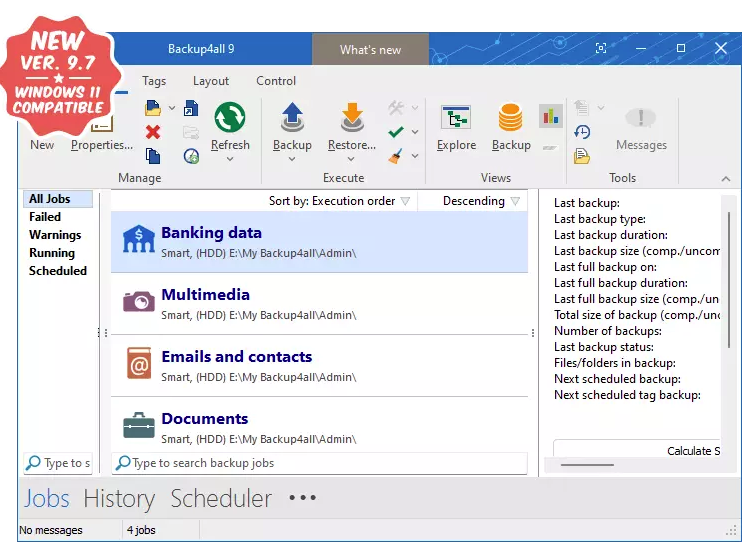This screenshot has height=551, width=747.
Task: Open the History bottom tab
Action: click(119, 499)
